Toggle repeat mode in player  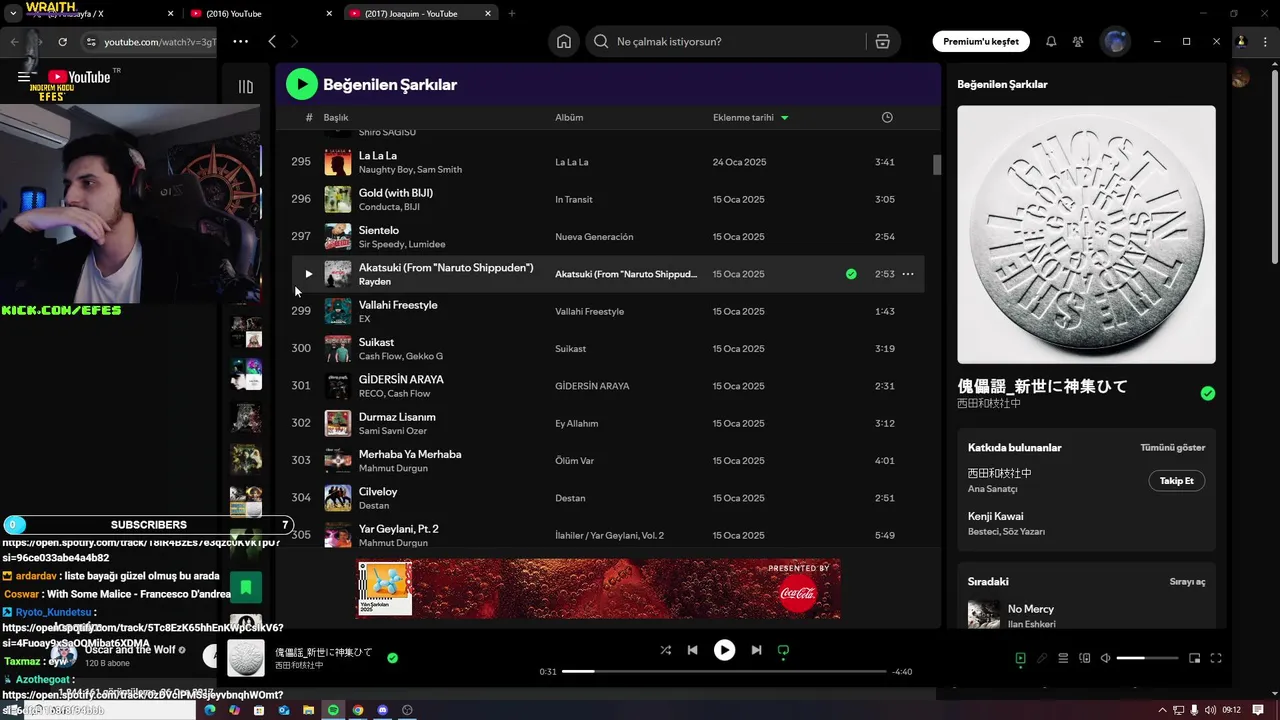click(x=783, y=650)
